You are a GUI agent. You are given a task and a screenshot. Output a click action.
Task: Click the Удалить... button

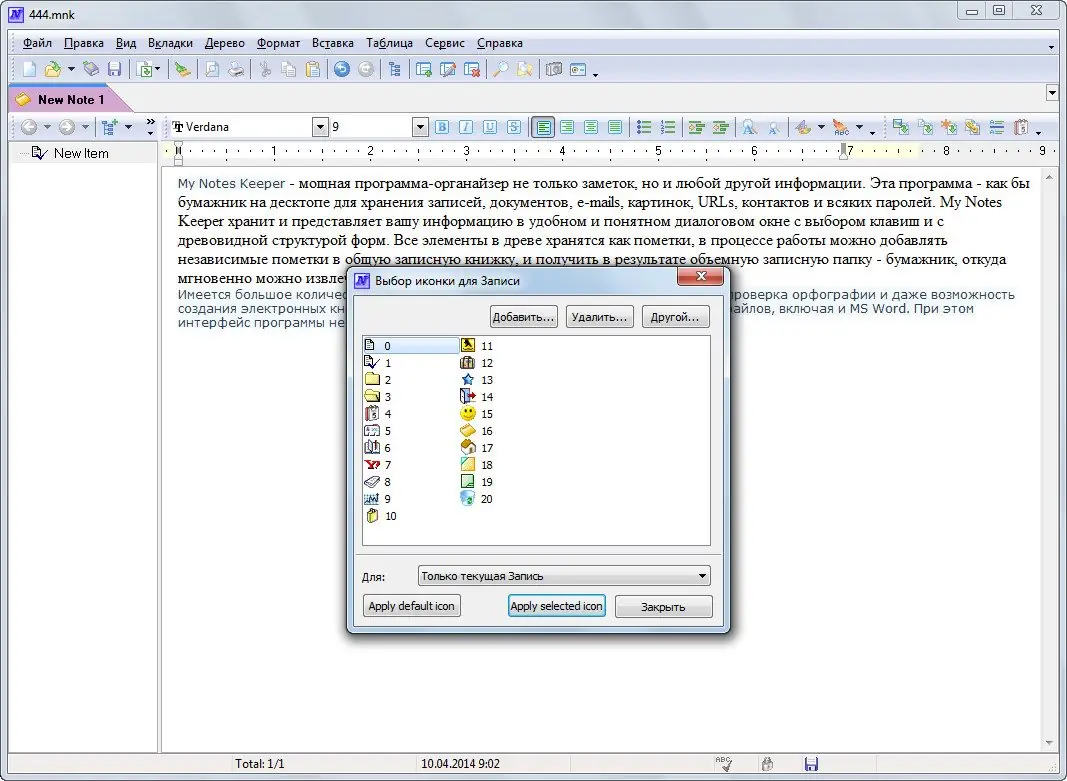[x=600, y=316]
